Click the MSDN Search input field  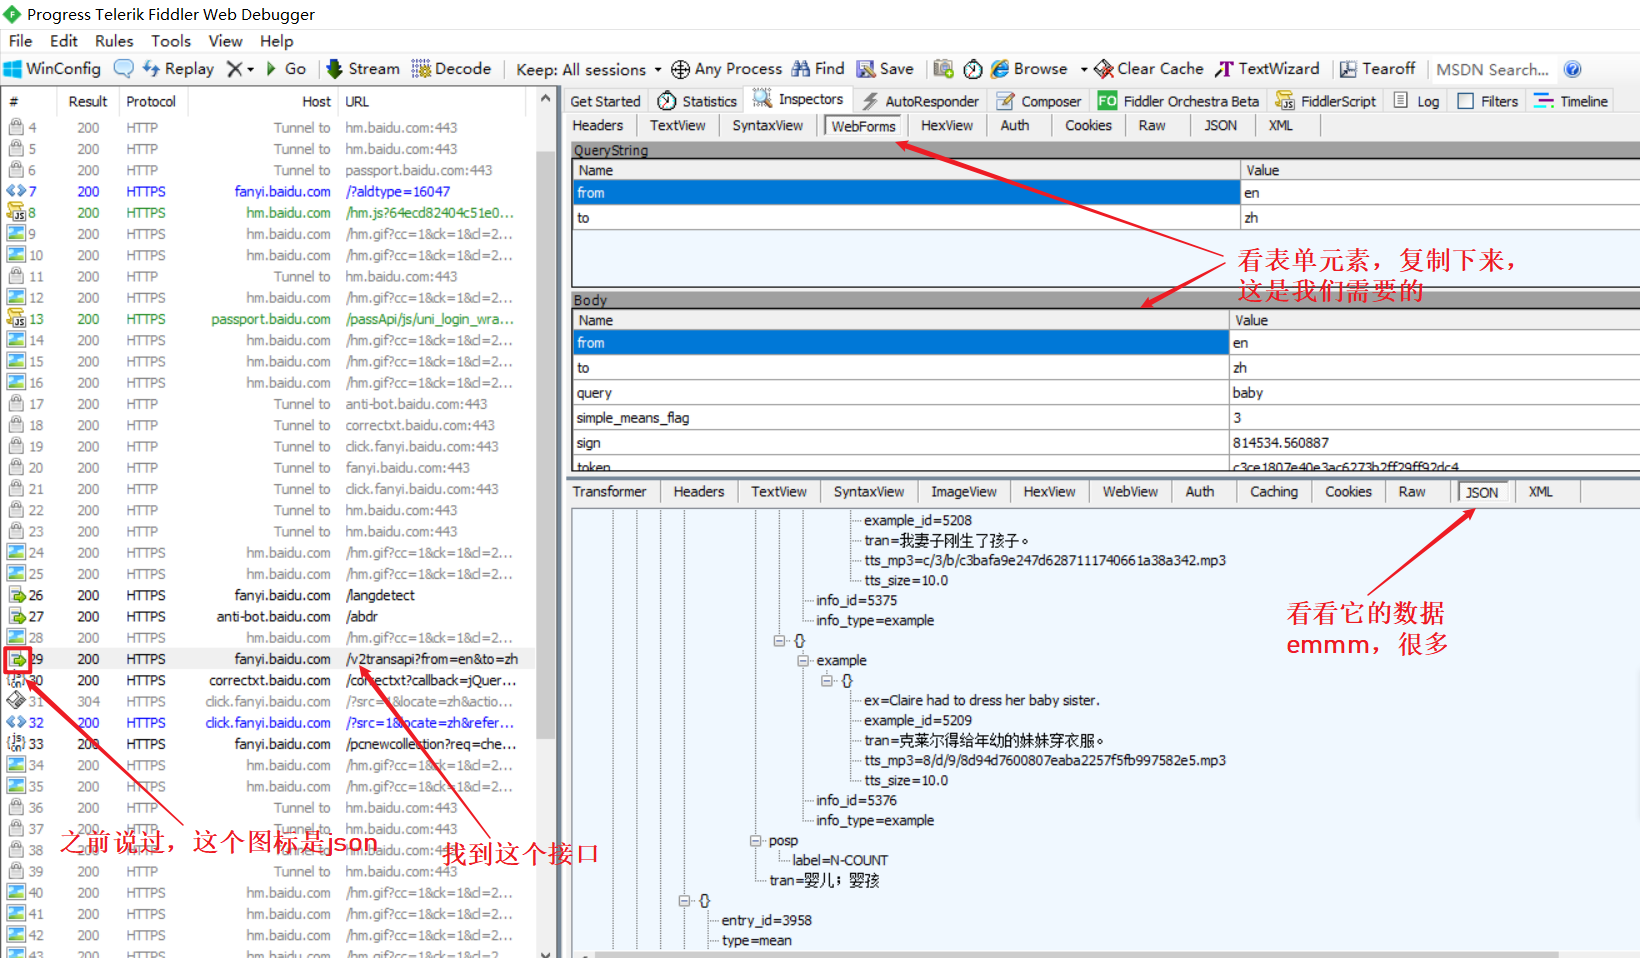(1493, 70)
